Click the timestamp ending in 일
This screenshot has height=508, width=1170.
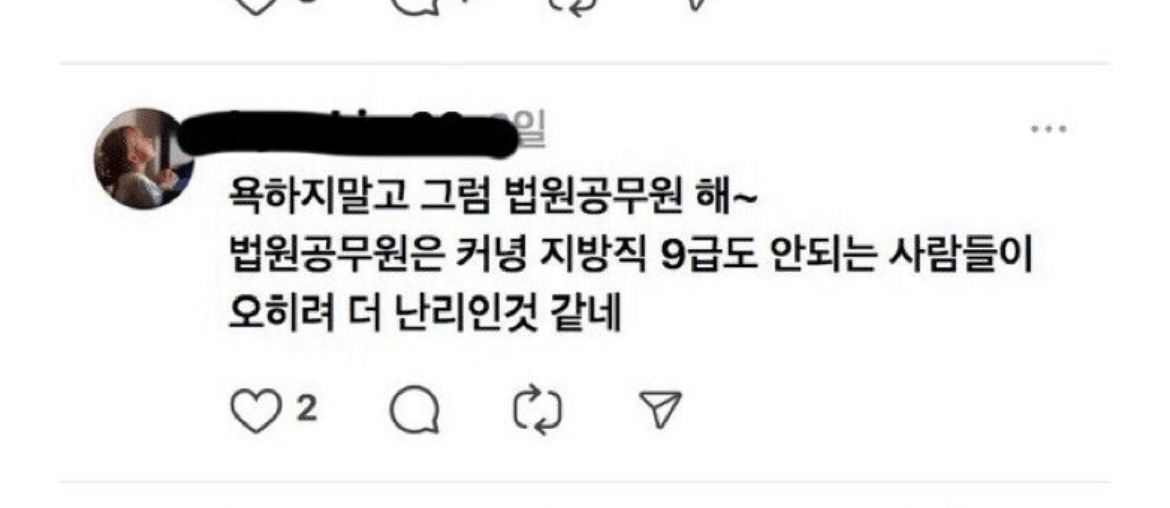click(x=532, y=127)
